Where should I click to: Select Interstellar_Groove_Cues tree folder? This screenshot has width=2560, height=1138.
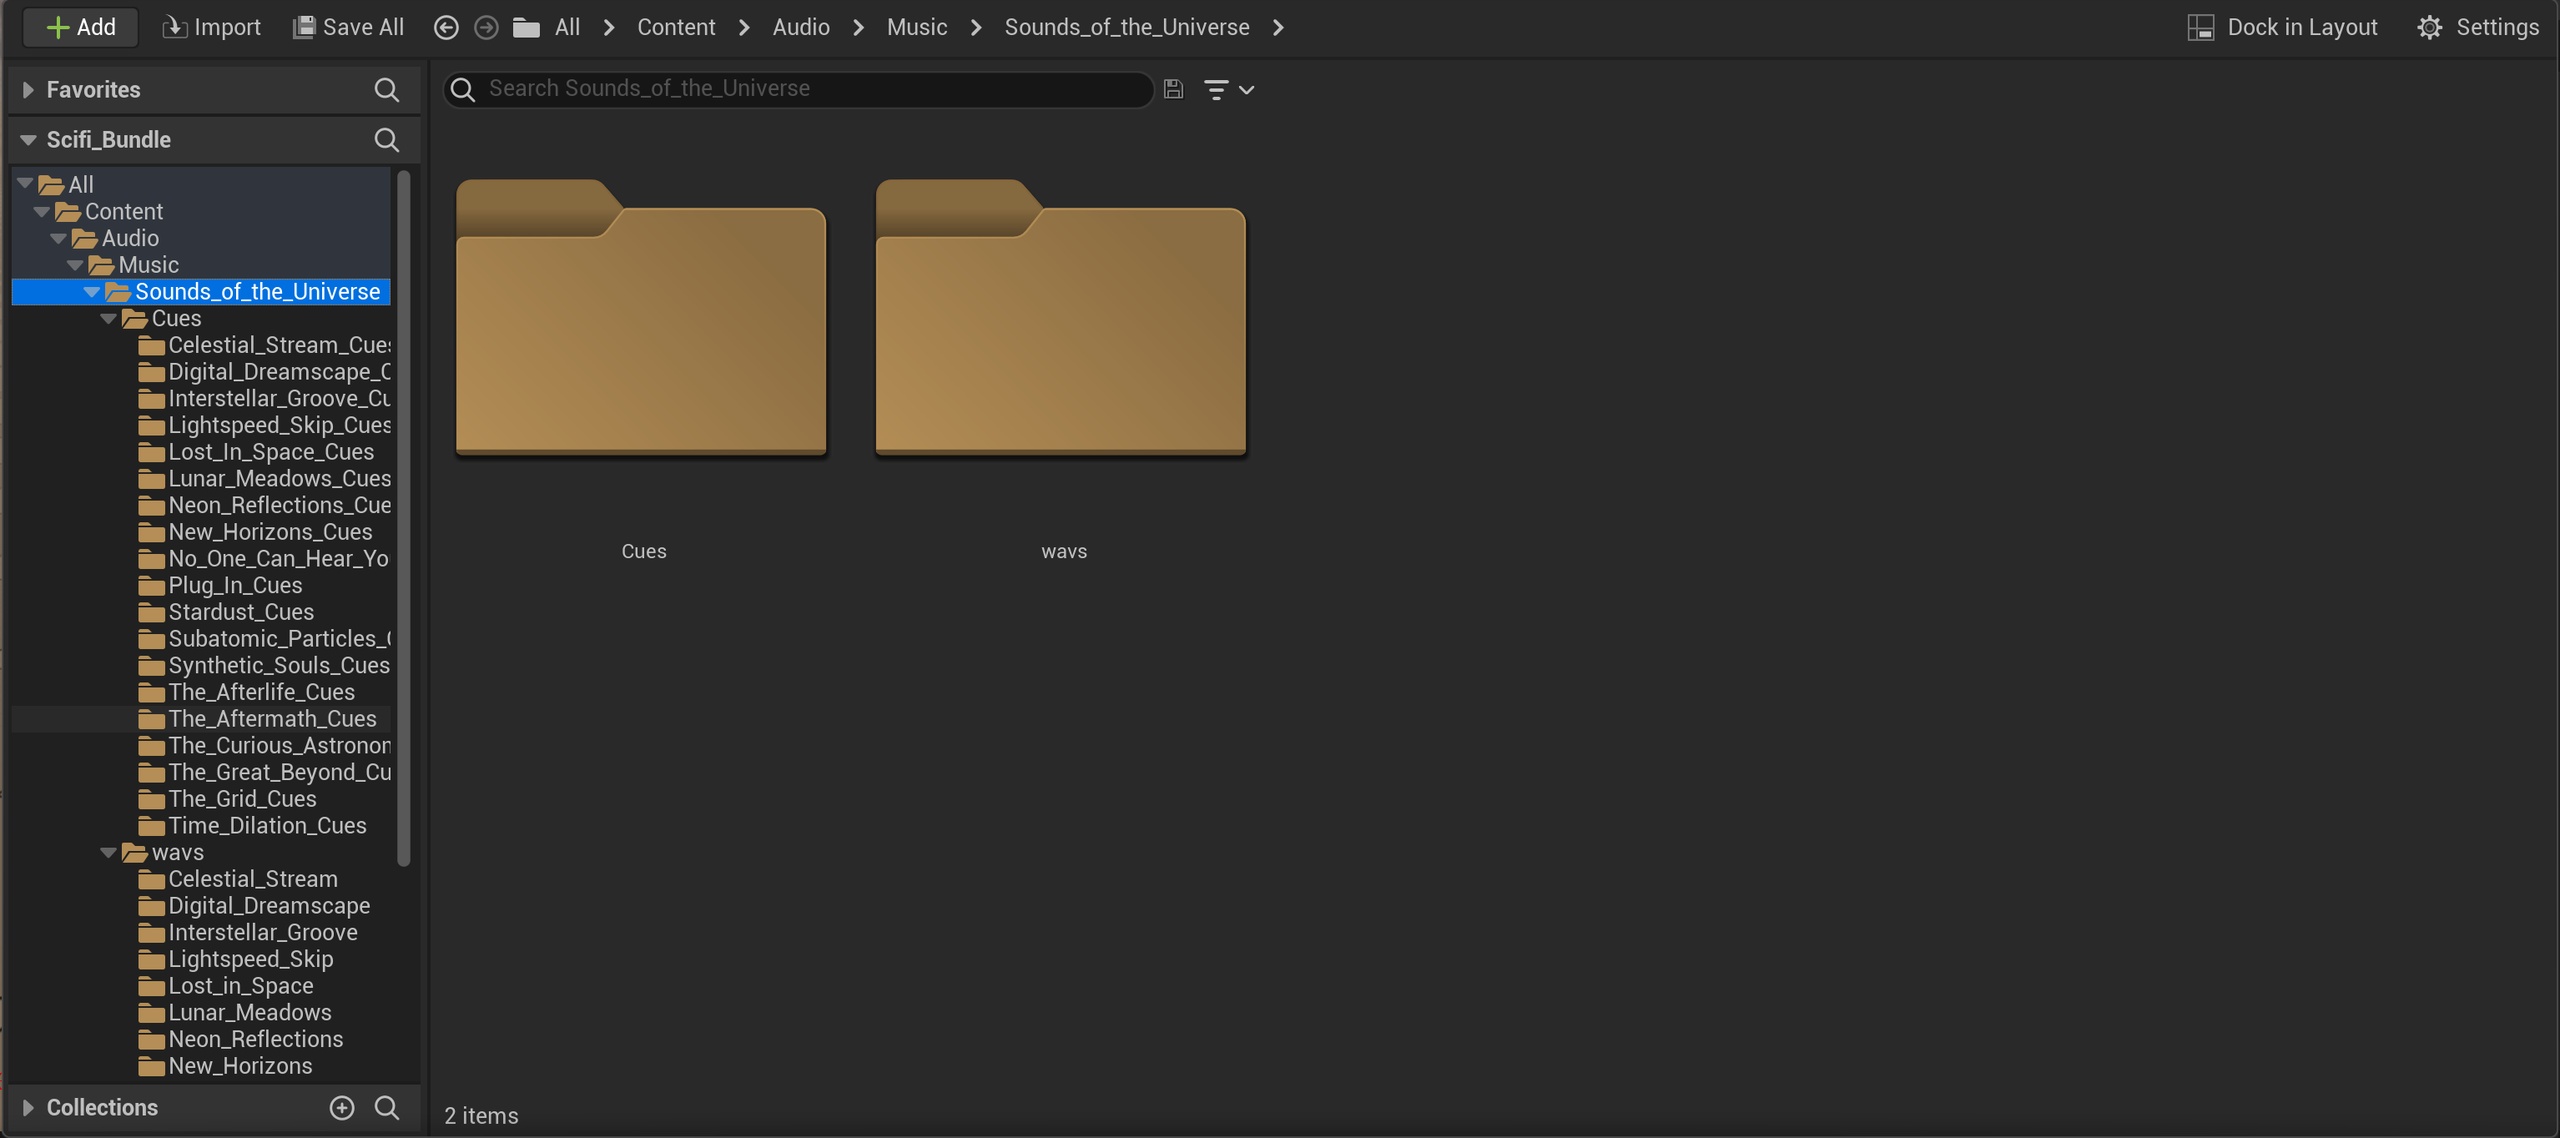(264, 398)
